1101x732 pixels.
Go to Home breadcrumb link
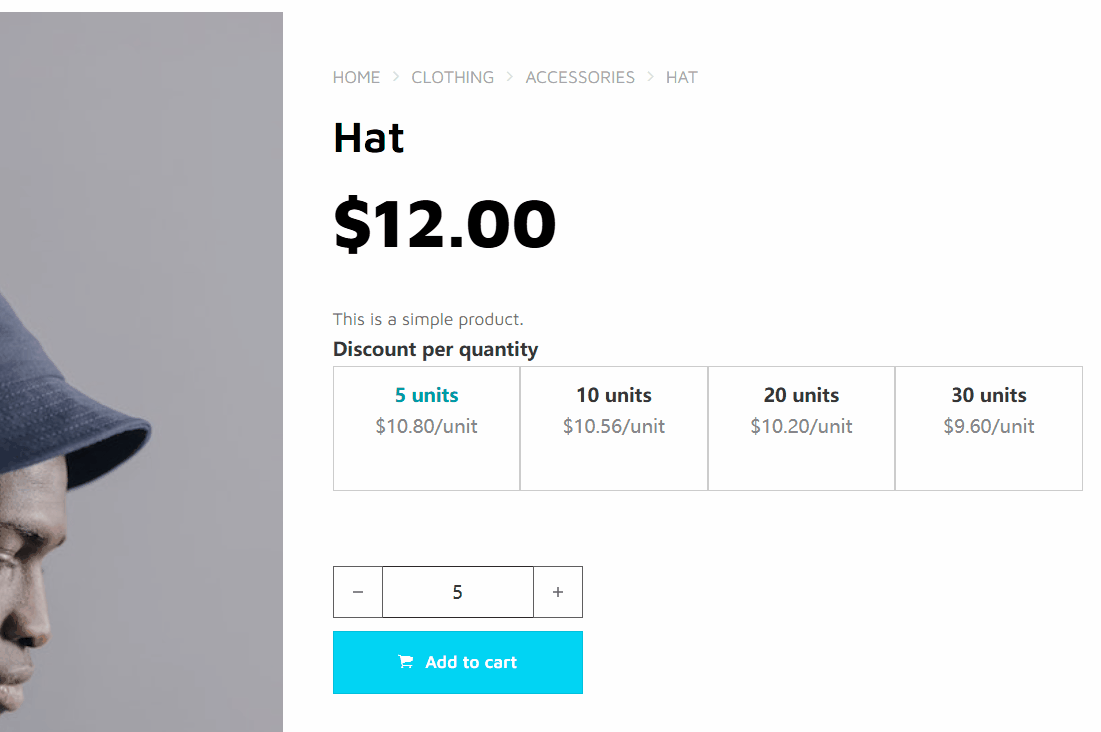[357, 77]
